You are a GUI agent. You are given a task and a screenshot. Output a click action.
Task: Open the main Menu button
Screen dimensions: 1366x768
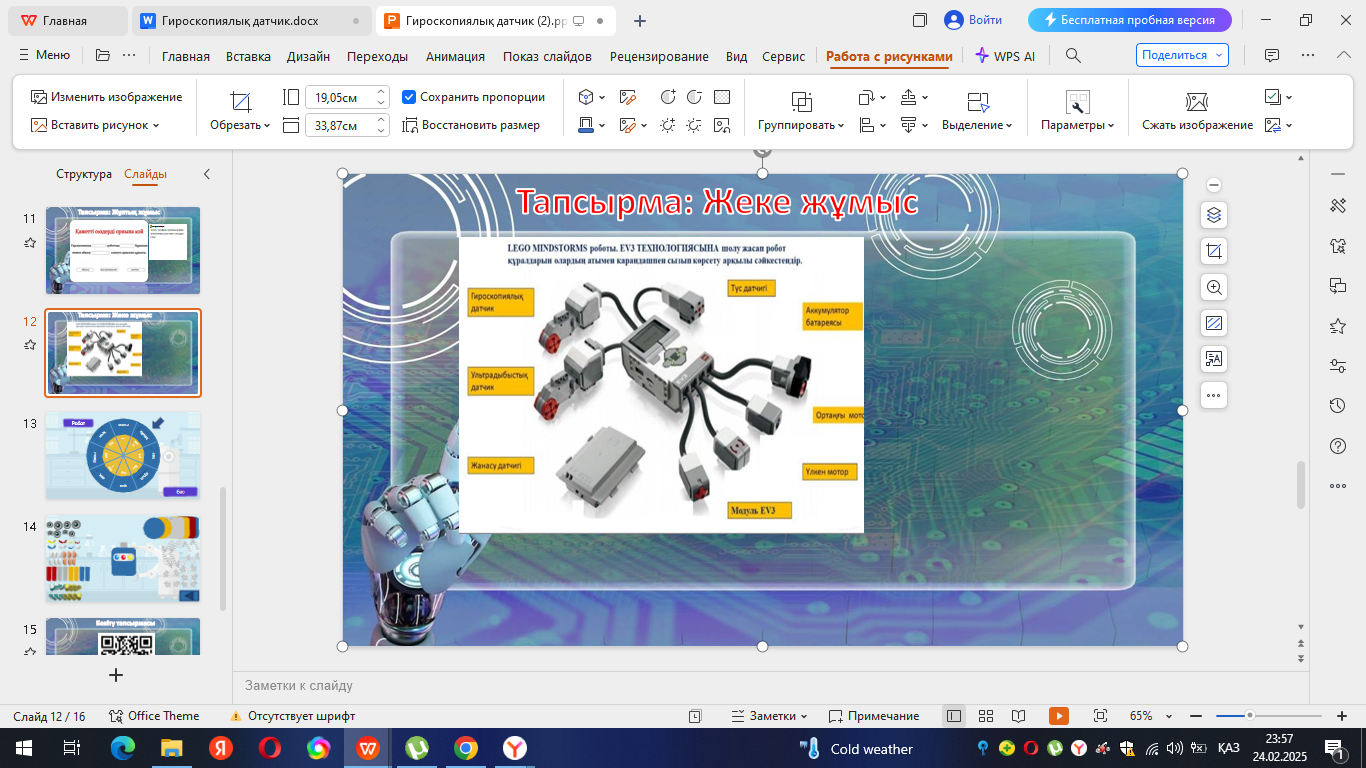[x=44, y=56]
